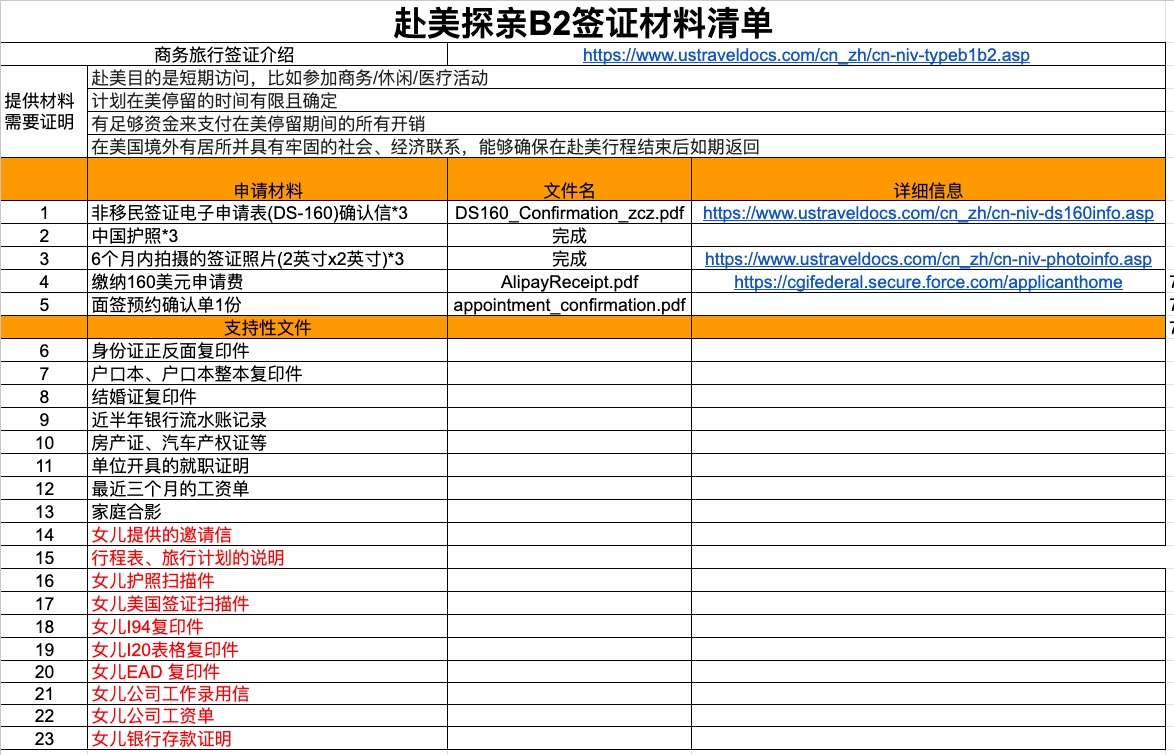Select cell about 在美国境外有居所

pyautogui.click(x=626, y=147)
